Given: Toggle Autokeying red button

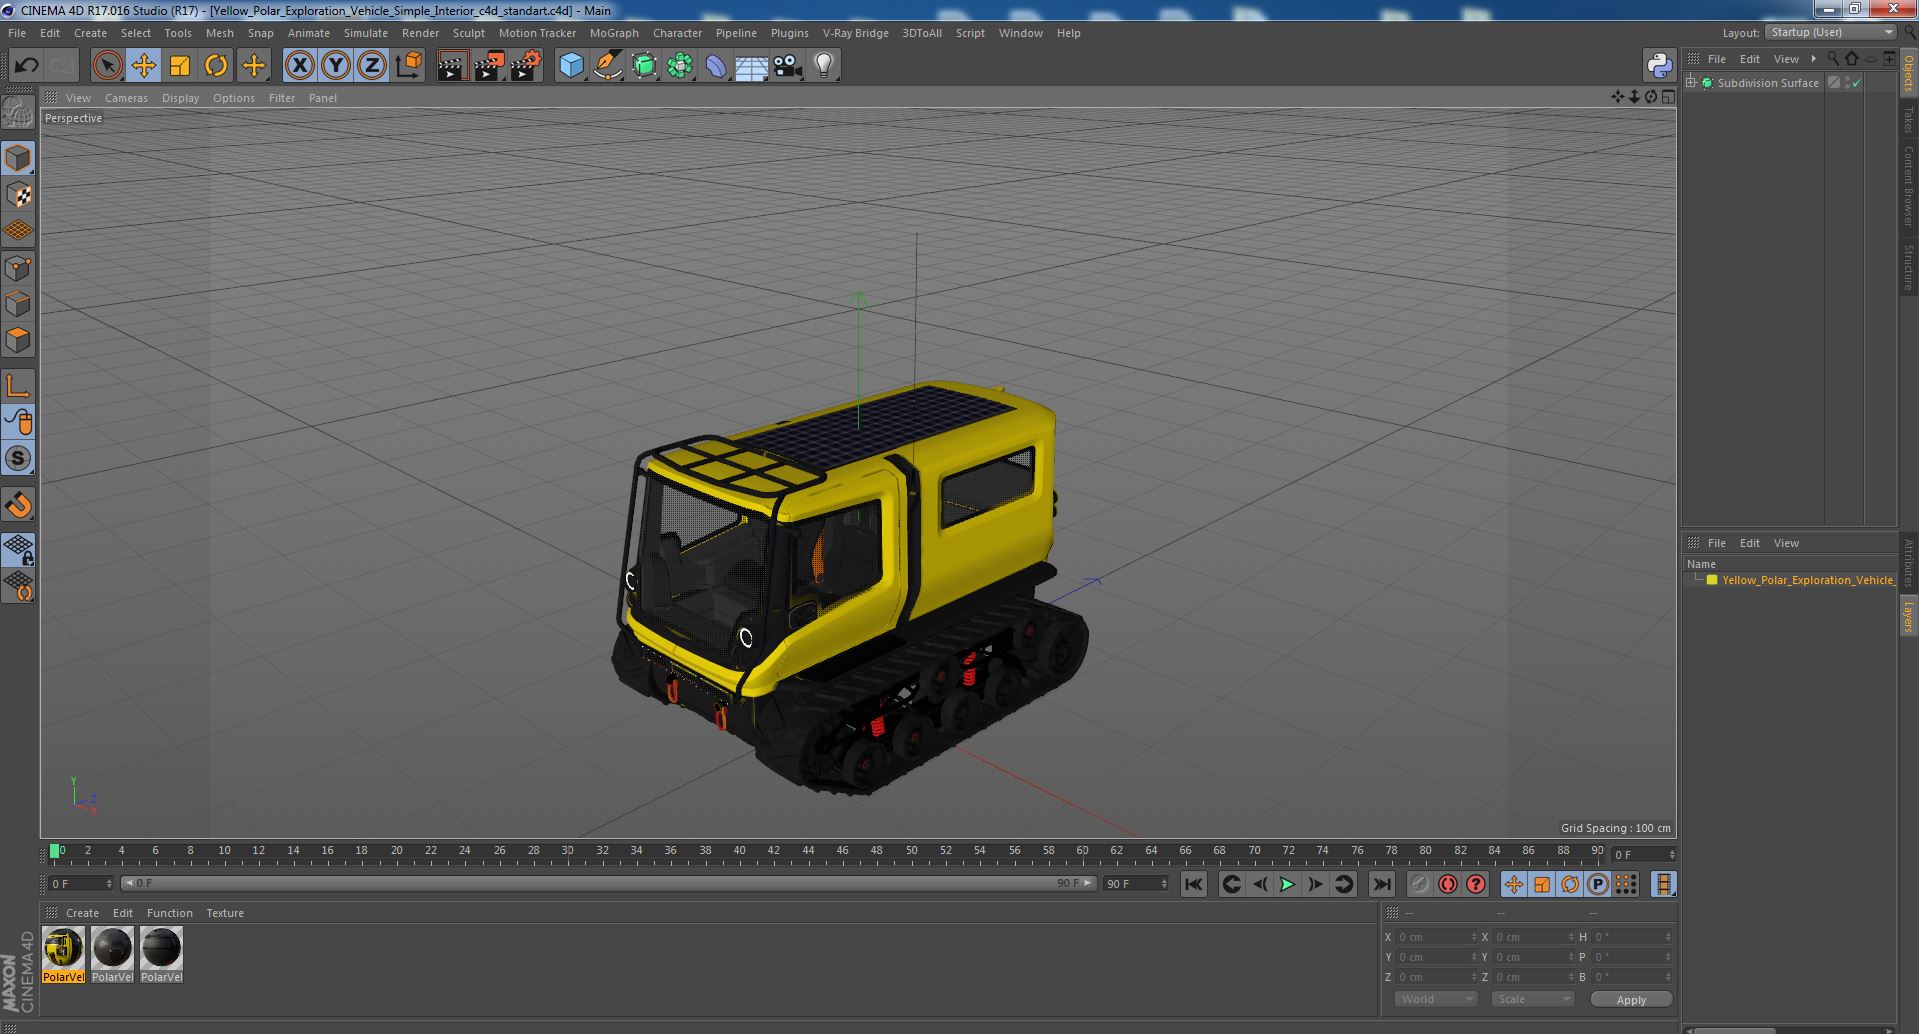Looking at the screenshot, I should click(x=1447, y=884).
